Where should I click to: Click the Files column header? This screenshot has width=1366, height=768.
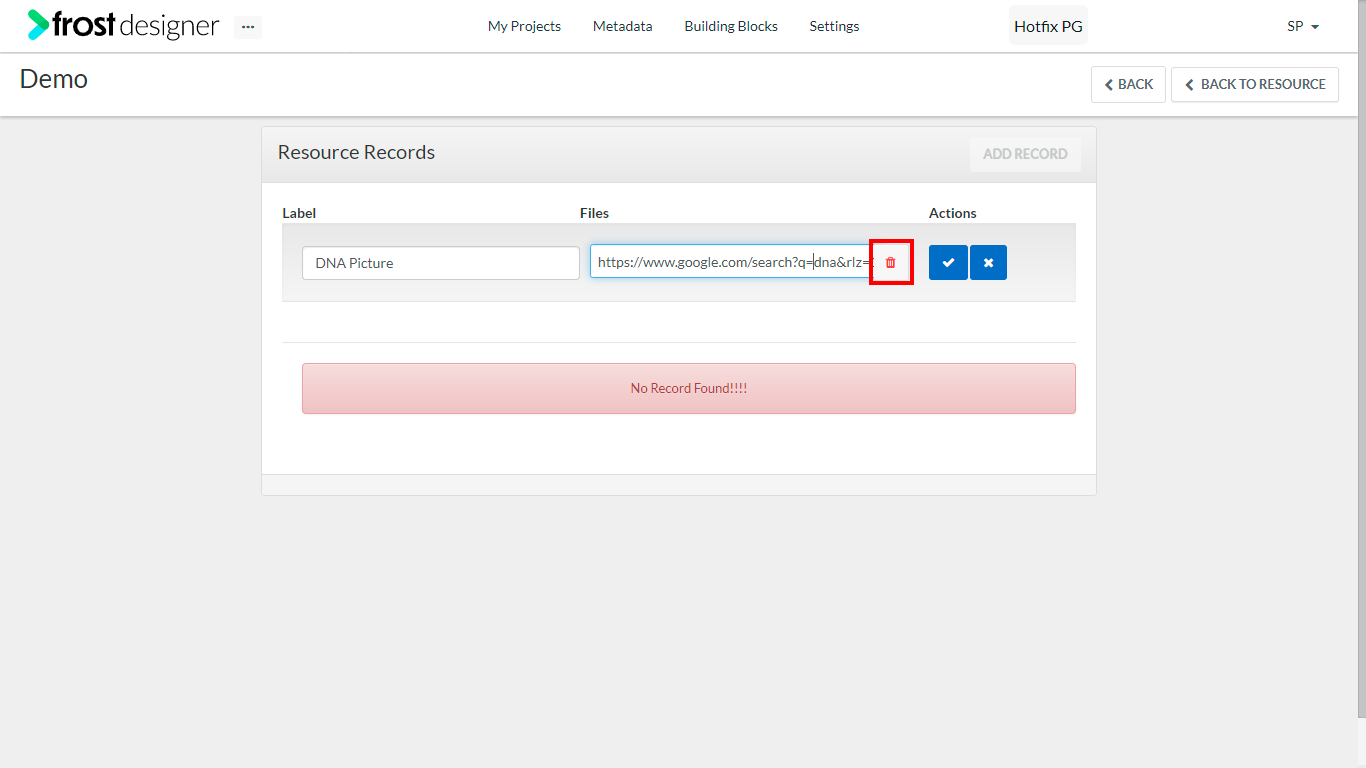click(x=594, y=213)
